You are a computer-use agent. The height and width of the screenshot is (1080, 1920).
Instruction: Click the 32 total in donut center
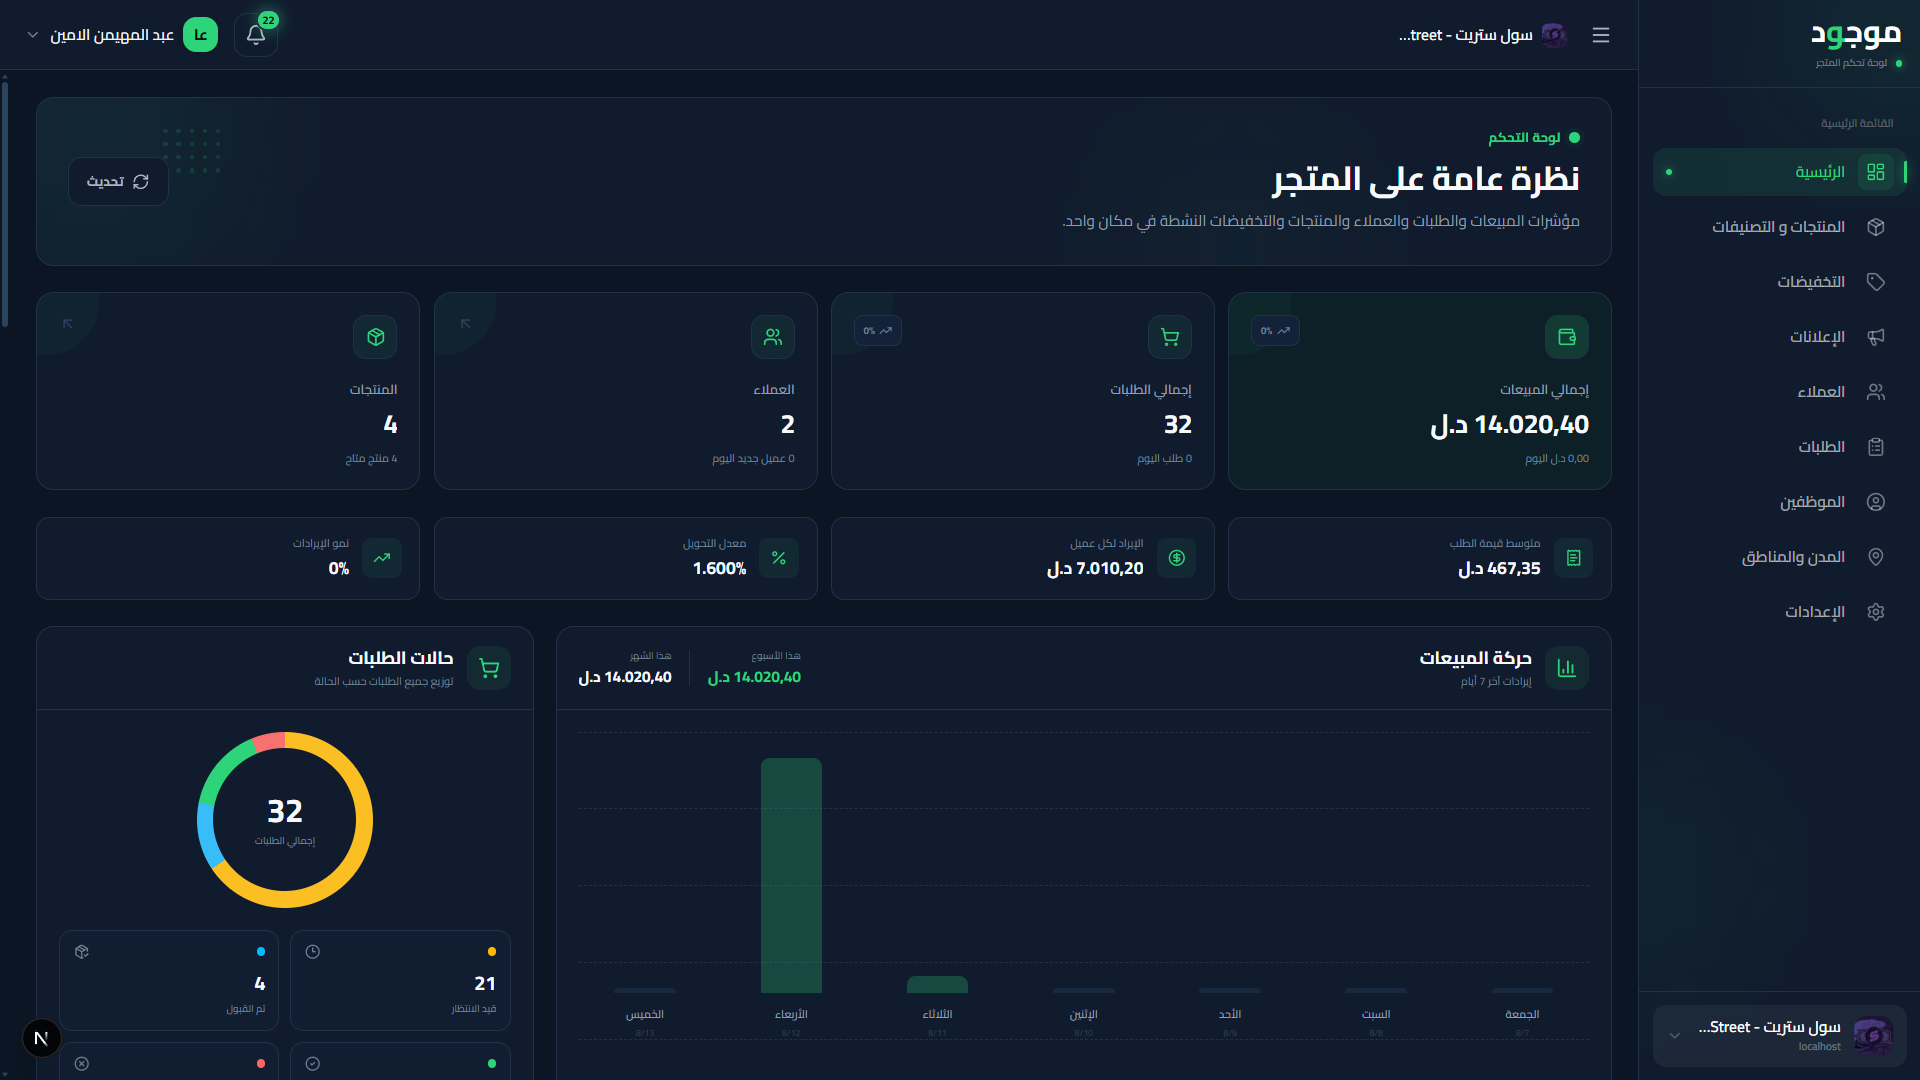tap(285, 811)
